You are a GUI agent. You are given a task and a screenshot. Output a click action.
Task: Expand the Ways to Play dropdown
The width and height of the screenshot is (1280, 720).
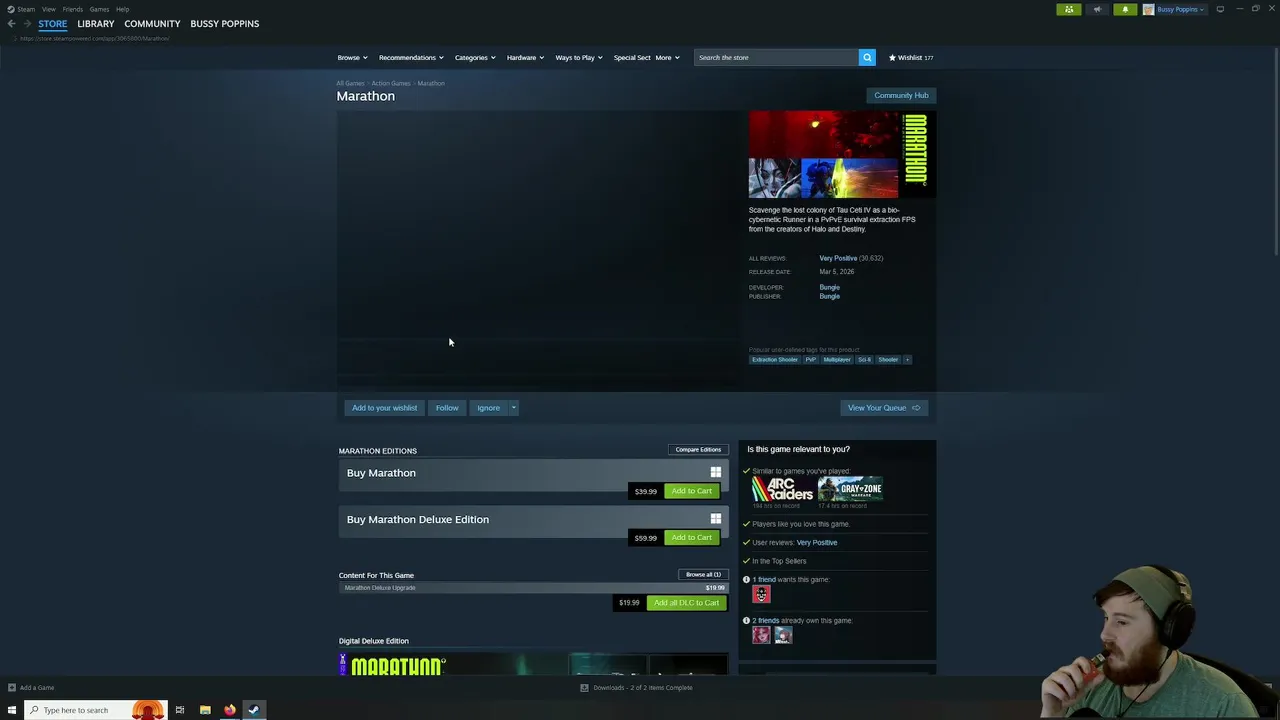[579, 57]
